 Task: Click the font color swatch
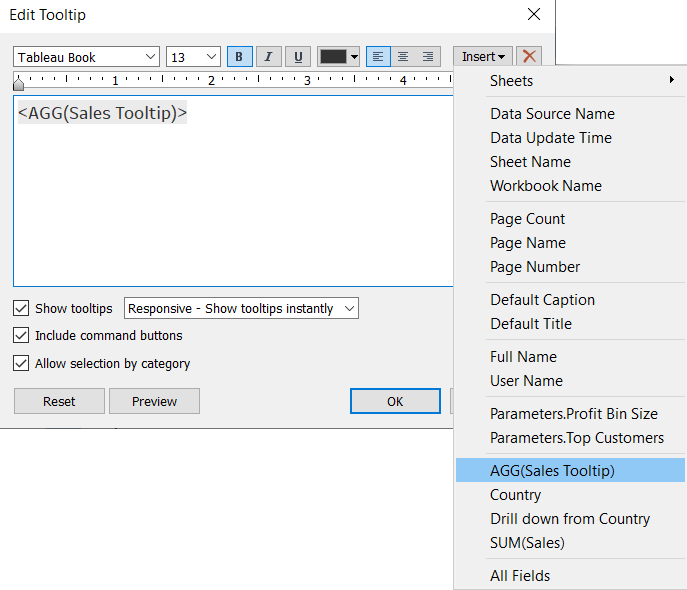pyautogui.click(x=333, y=57)
